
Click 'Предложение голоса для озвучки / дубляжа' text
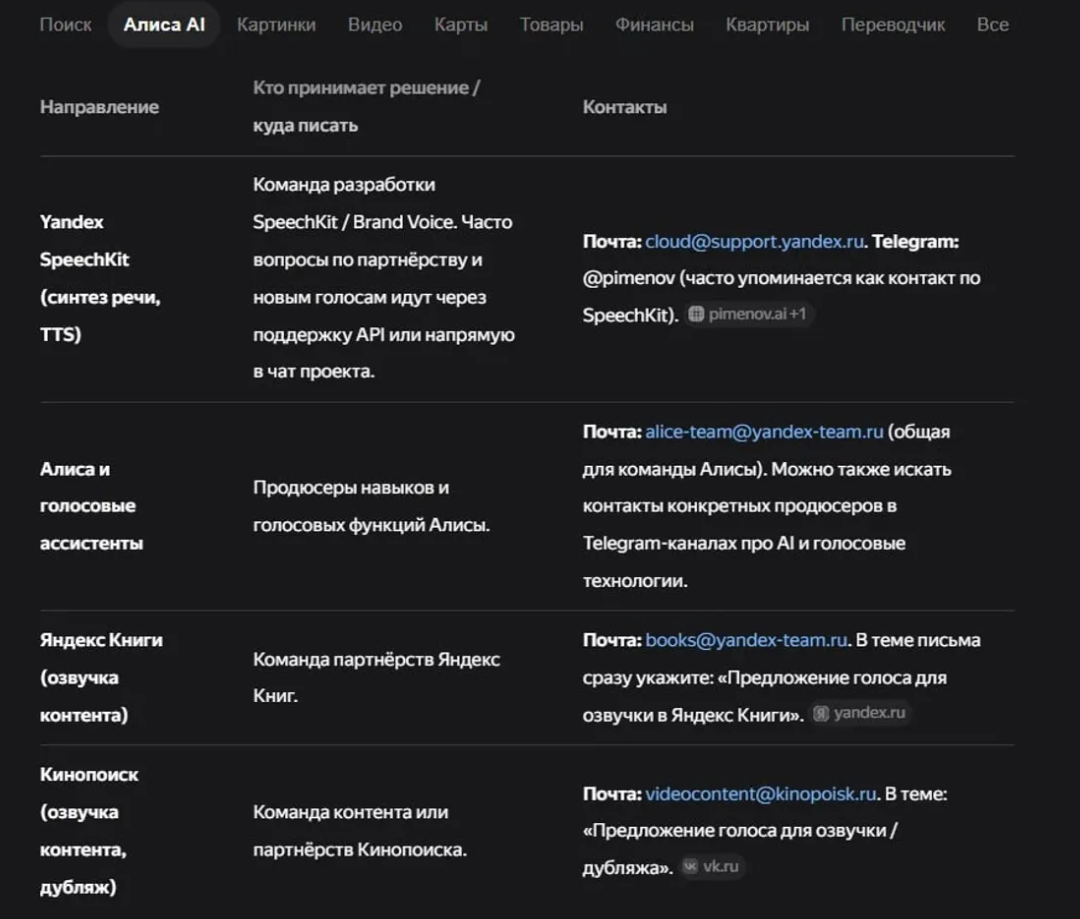click(x=740, y=849)
